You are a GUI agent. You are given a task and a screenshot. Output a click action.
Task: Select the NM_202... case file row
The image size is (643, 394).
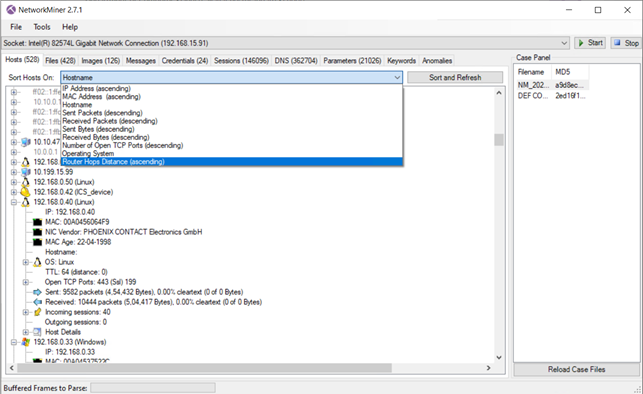pyautogui.click(x=552, y=85)
